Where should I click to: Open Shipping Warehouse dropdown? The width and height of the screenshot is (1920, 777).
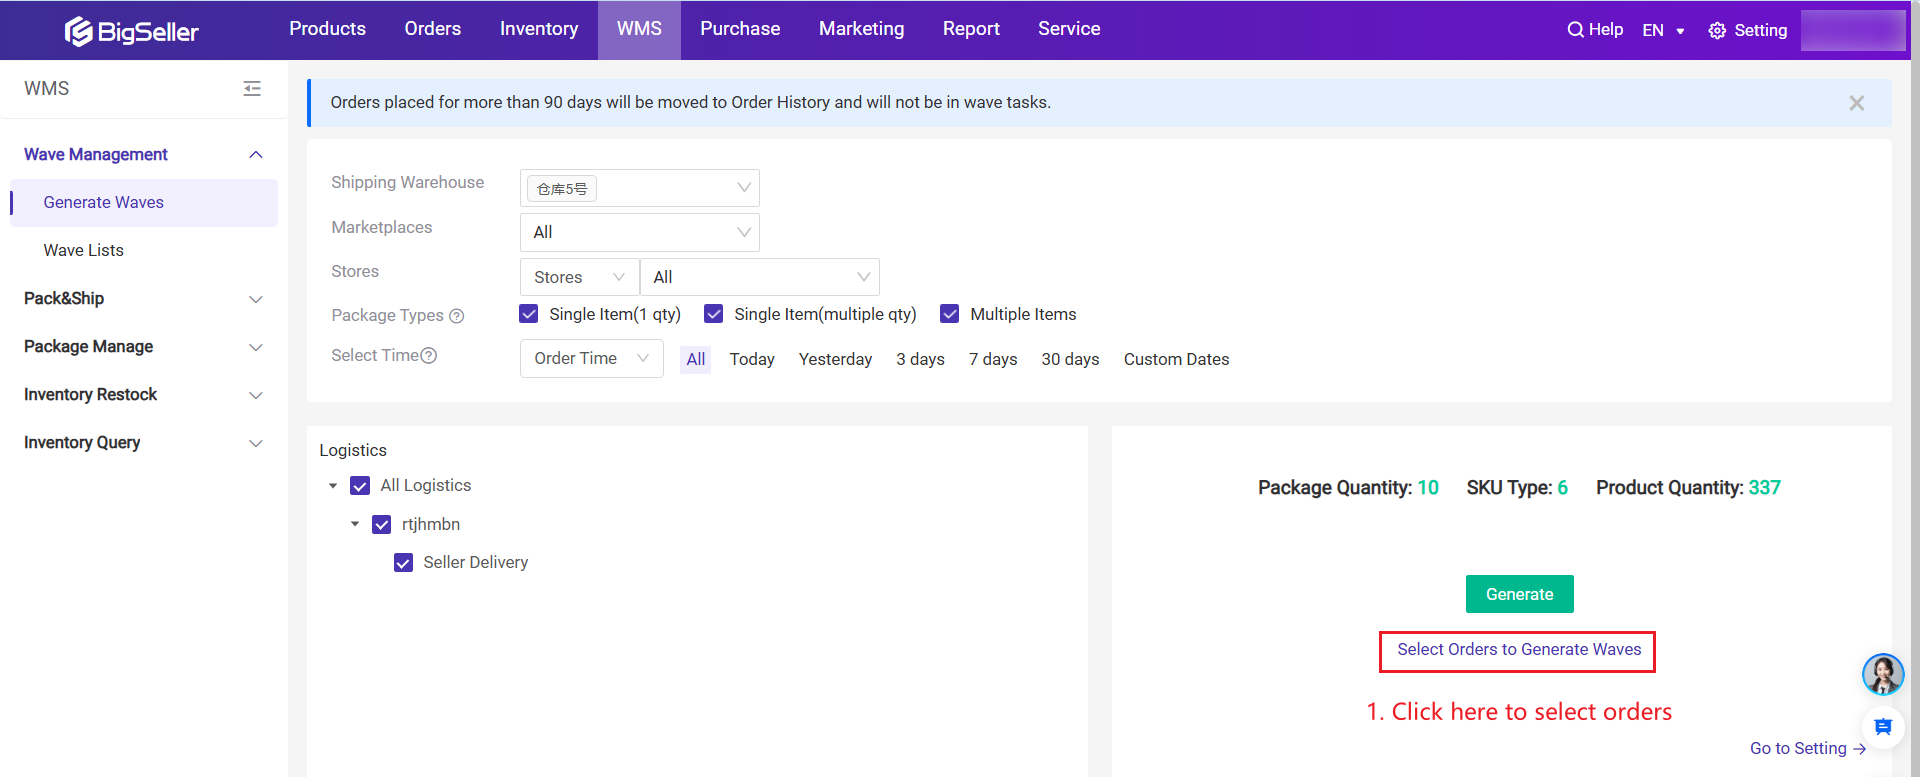[x=640, y=188]
